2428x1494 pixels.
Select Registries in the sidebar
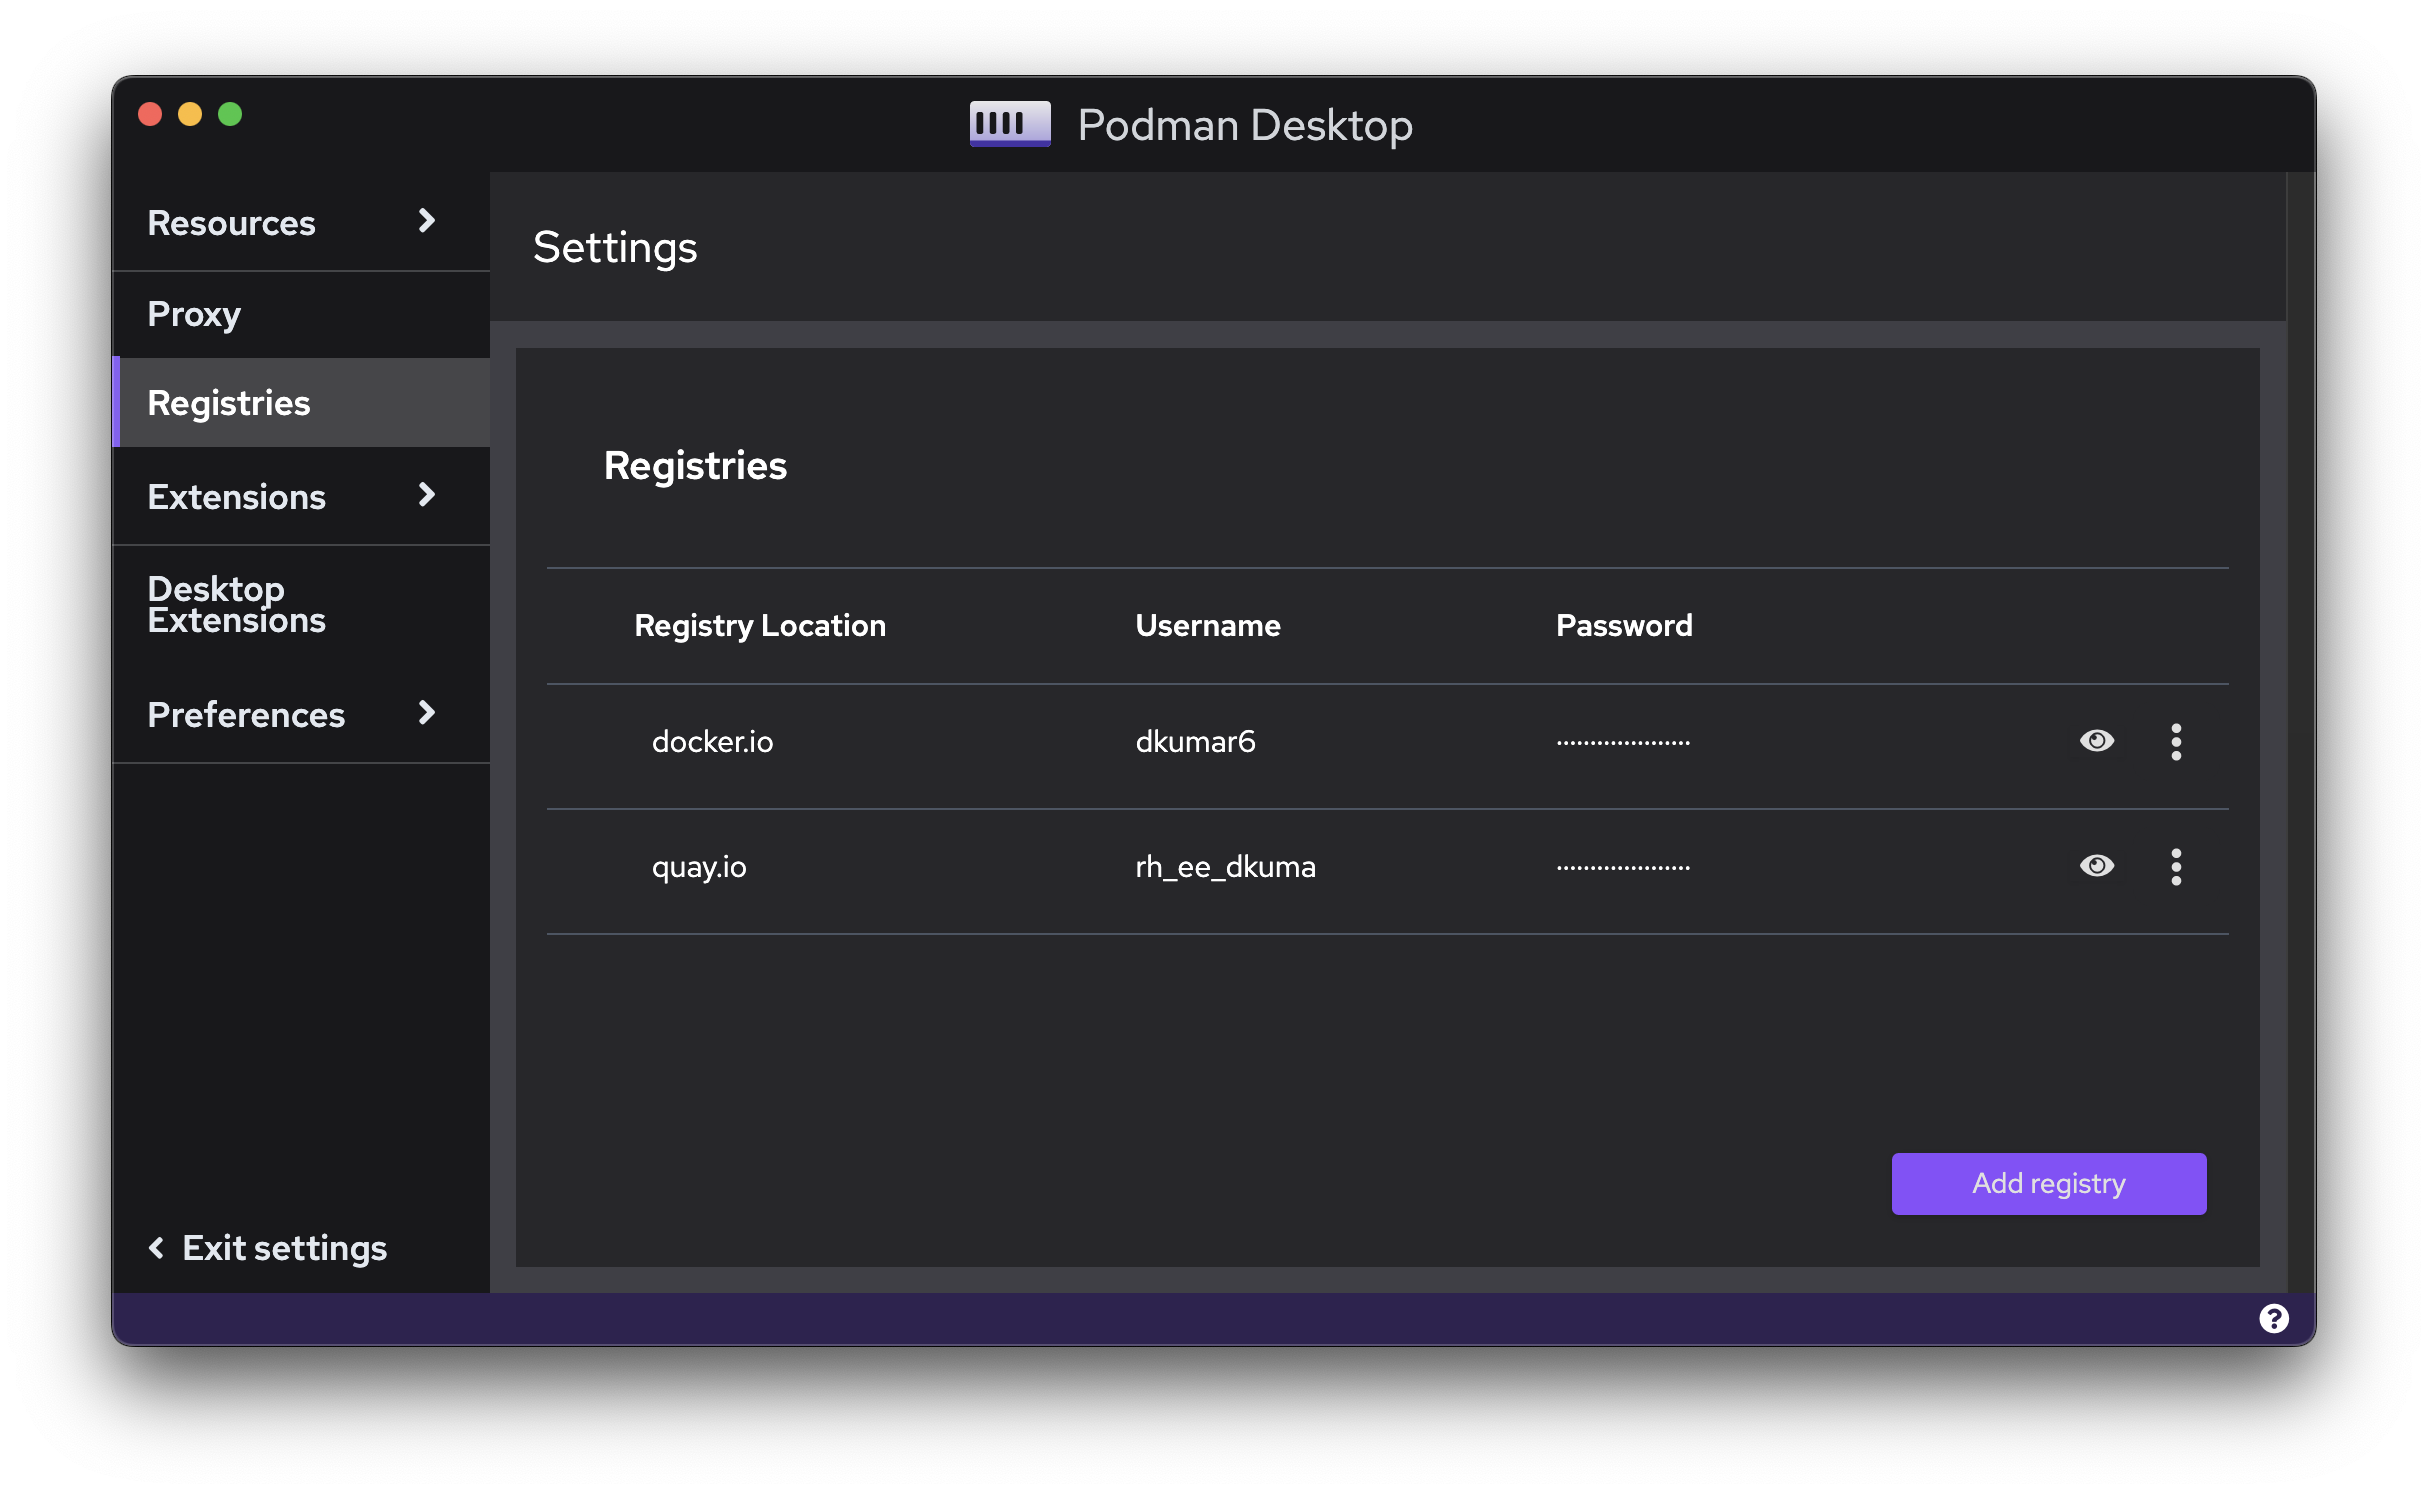click(x=229, y=403)
